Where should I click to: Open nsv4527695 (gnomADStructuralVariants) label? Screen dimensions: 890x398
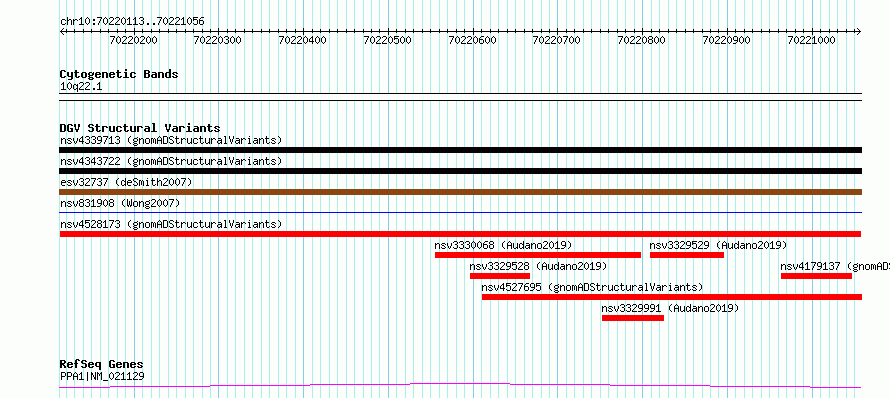point(592,287)
